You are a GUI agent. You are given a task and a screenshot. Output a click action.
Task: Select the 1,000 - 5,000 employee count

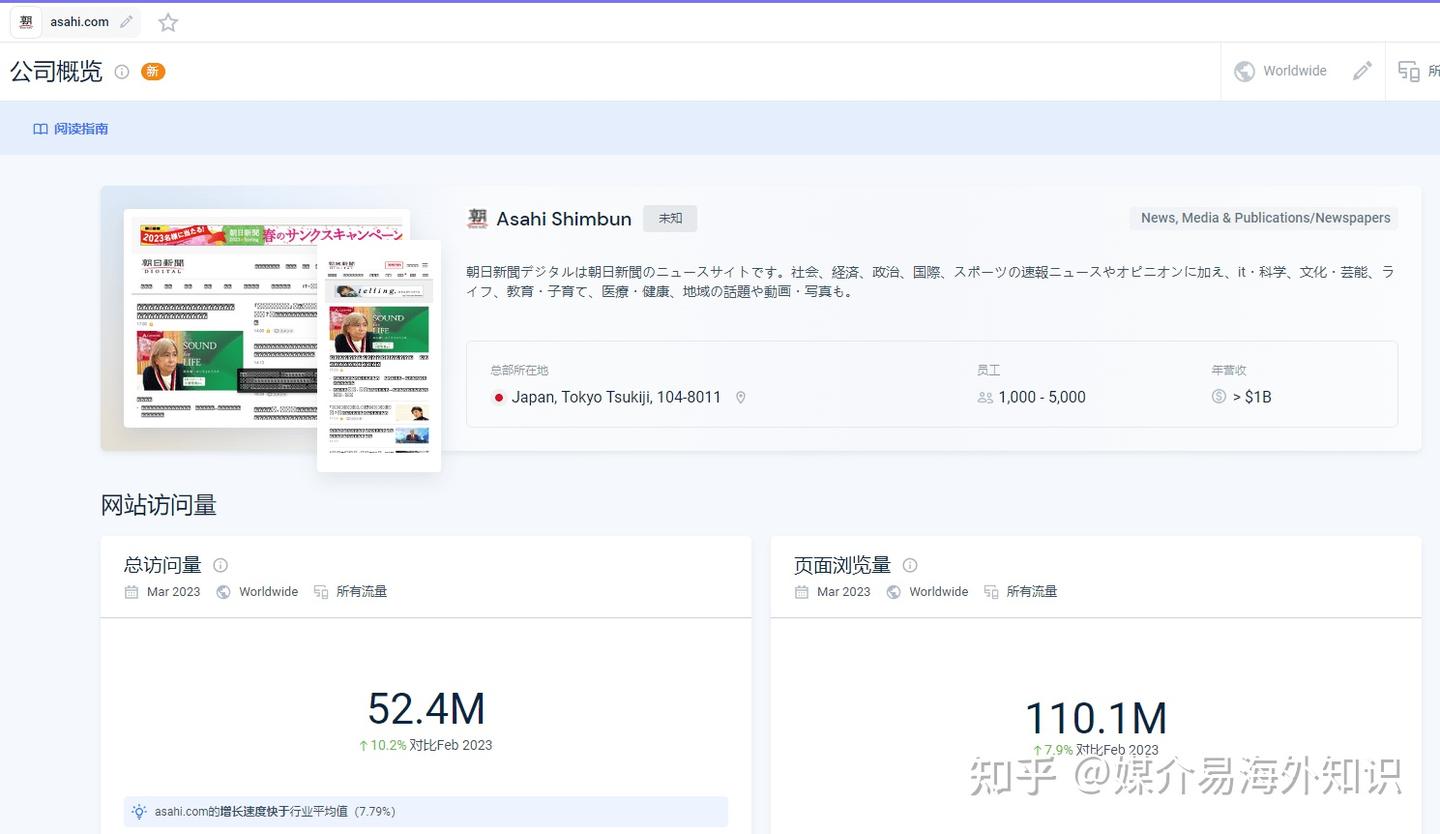point(1042,397)
